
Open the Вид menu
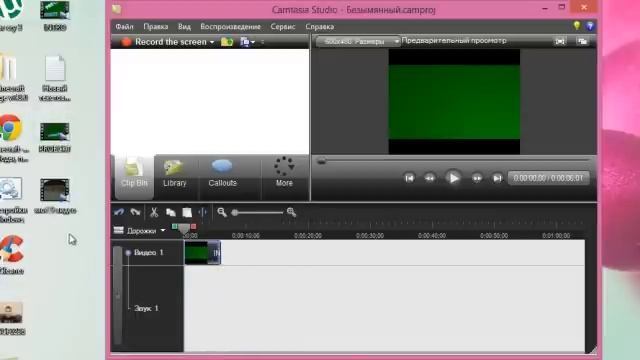pyautogui.click(x=184, y=27)
